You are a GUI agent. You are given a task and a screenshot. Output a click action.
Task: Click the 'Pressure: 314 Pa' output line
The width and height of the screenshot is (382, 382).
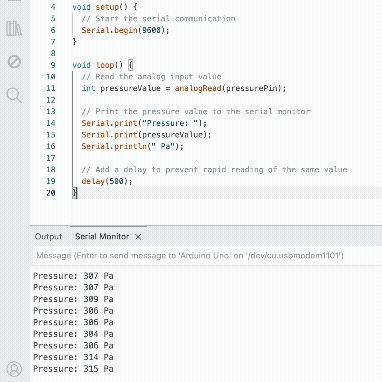pos(73,357)
